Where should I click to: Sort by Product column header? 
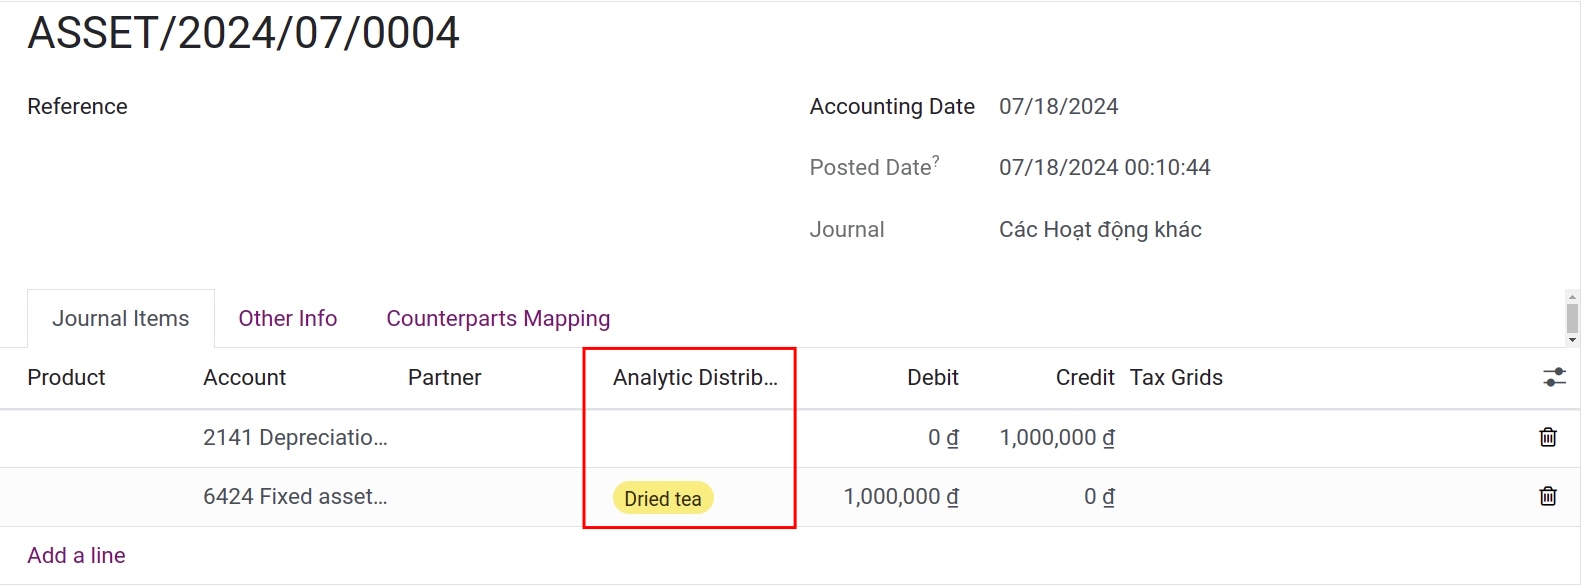[x=66, y=377]
